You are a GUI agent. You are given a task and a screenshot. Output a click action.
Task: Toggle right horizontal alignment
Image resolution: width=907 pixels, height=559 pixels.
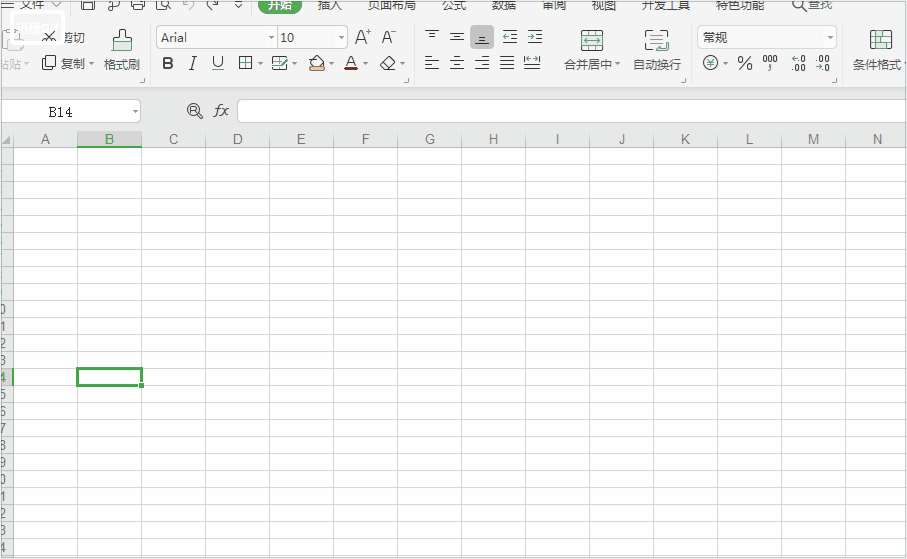482,62
